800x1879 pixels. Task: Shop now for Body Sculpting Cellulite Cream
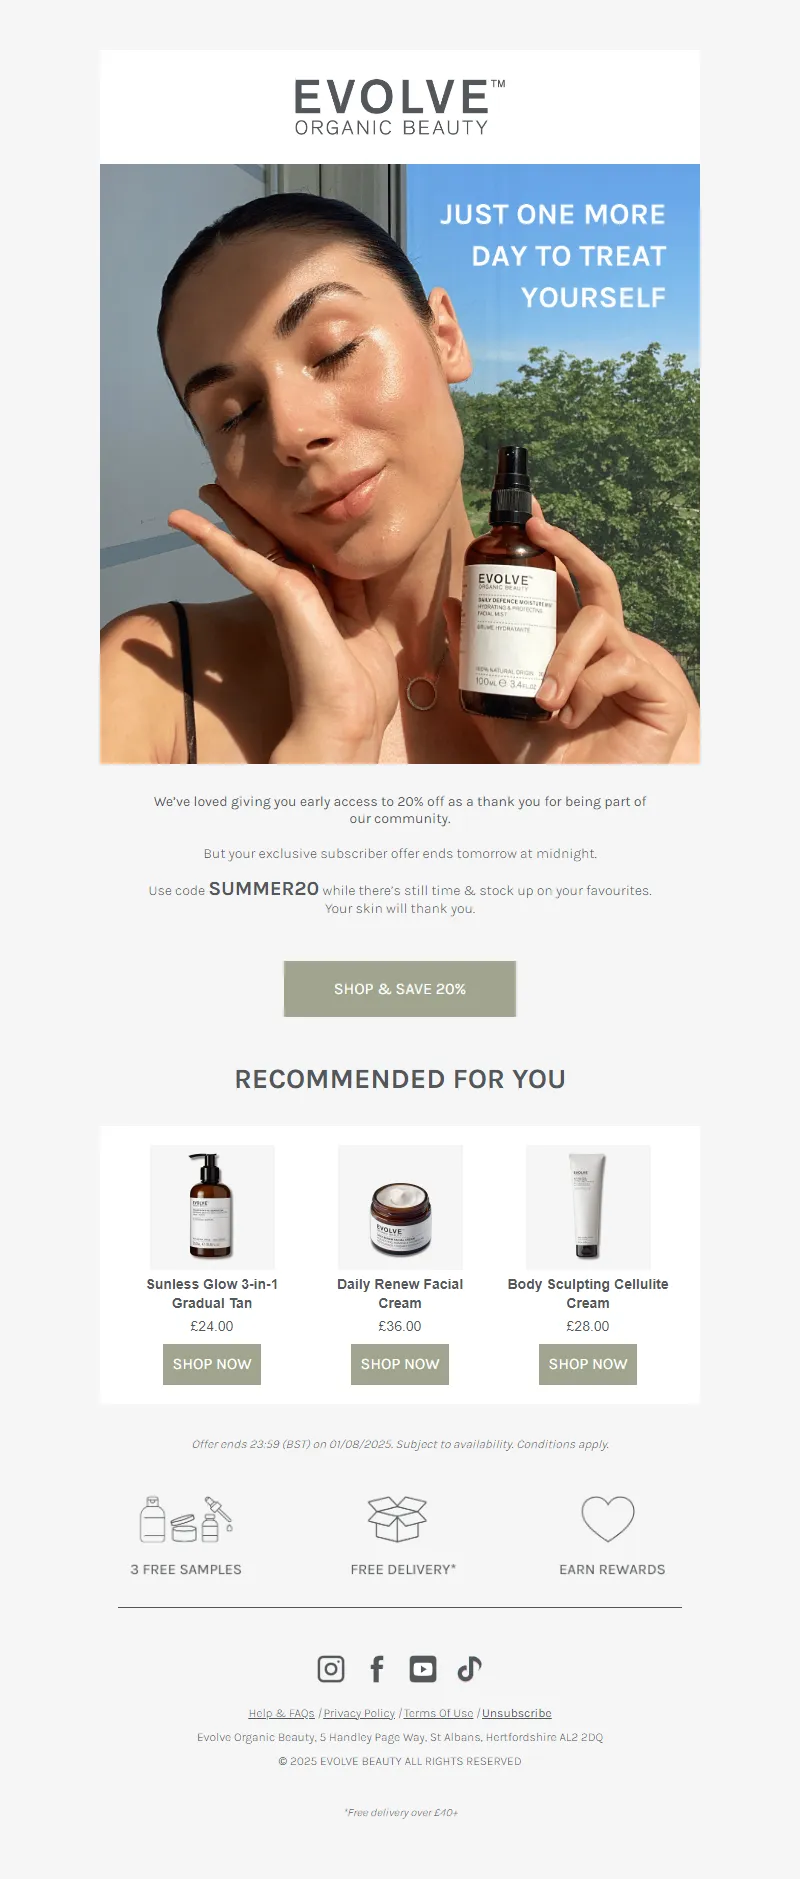click(588, 1364)
